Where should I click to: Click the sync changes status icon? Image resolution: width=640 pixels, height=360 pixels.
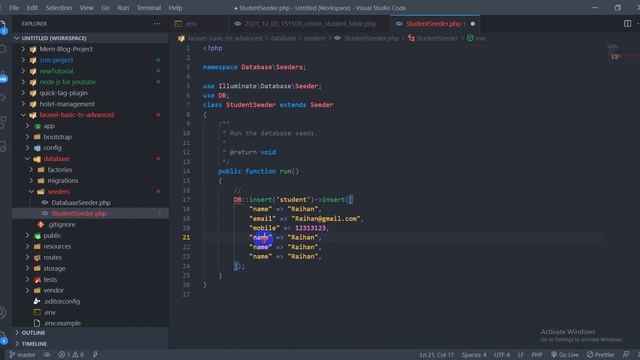pyautogui.click(x=47, y=355)
